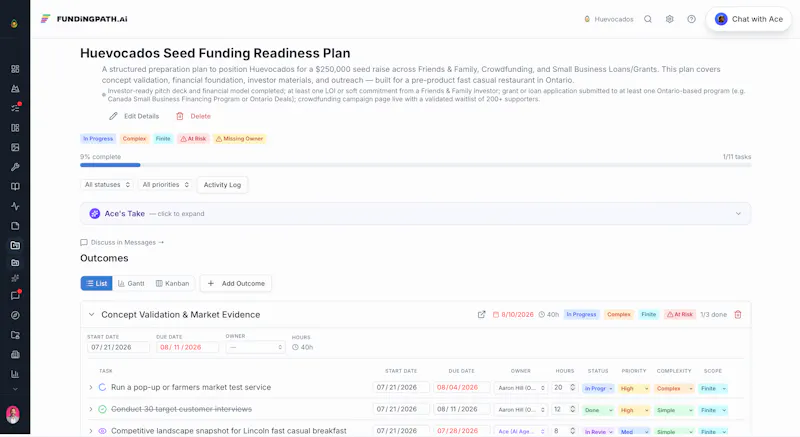Open the chat messages icon with red badge
Viewport: 800px width, 437px height.
(x=15, y=296)
